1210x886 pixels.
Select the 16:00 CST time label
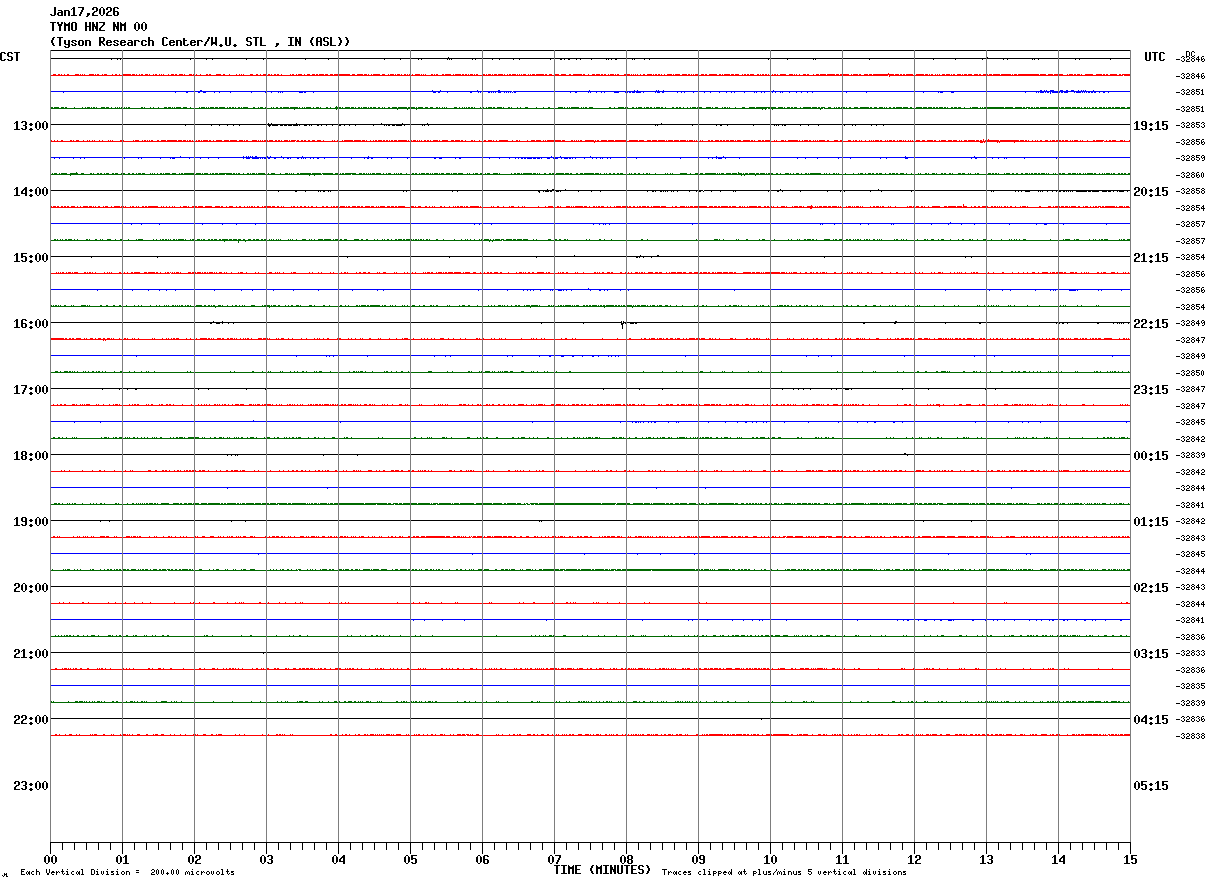click(x=31, y=324)
